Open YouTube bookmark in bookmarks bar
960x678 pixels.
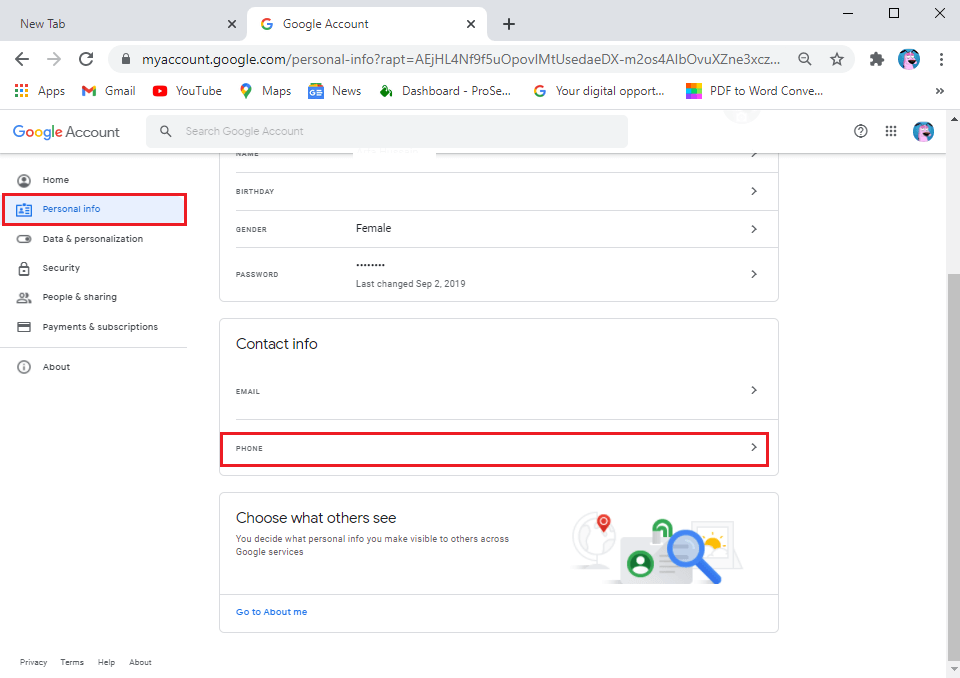187,91
